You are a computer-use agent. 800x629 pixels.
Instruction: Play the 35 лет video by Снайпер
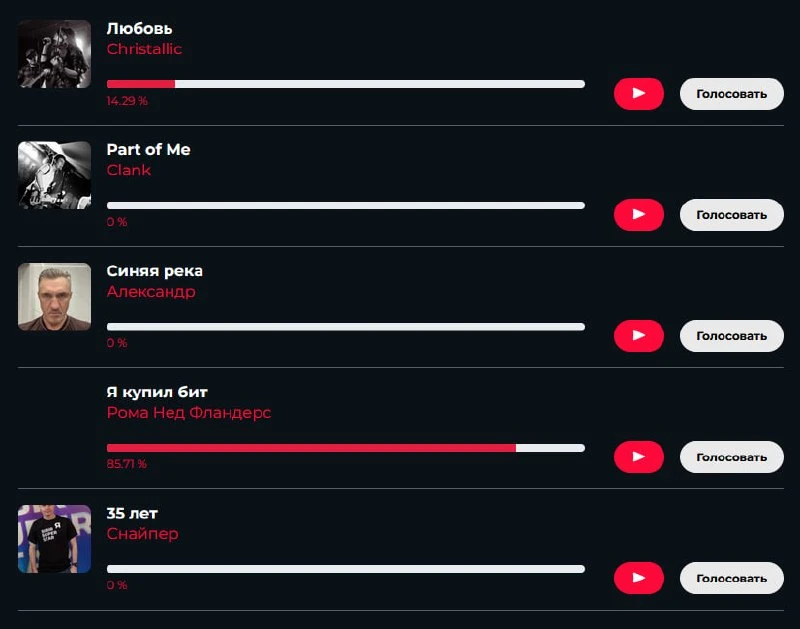click(x=638, y=578)
